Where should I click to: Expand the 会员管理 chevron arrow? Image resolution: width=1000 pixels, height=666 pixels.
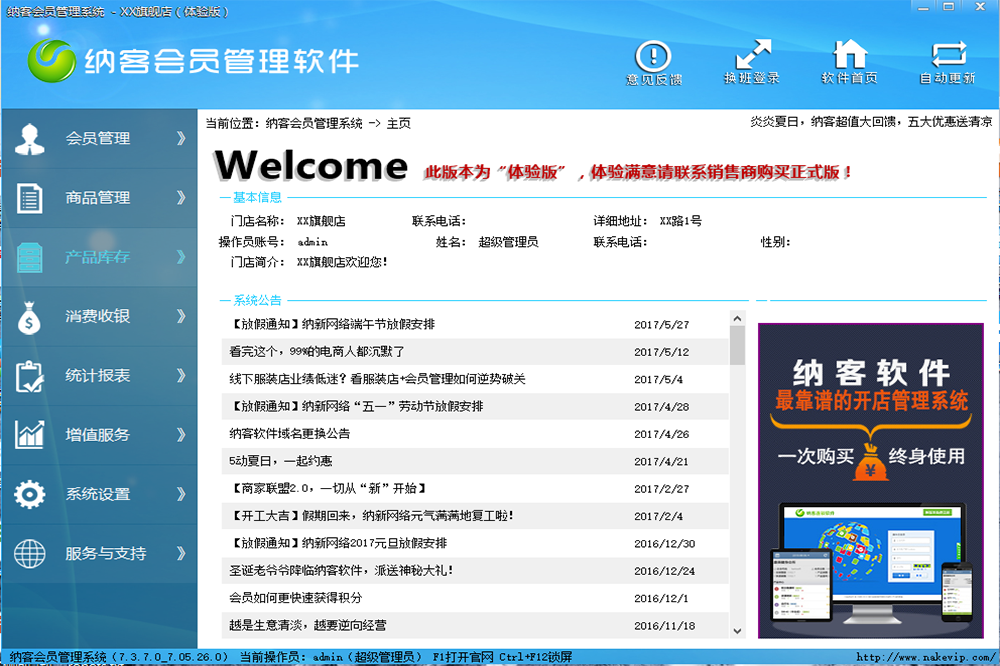tap(181, 138)
